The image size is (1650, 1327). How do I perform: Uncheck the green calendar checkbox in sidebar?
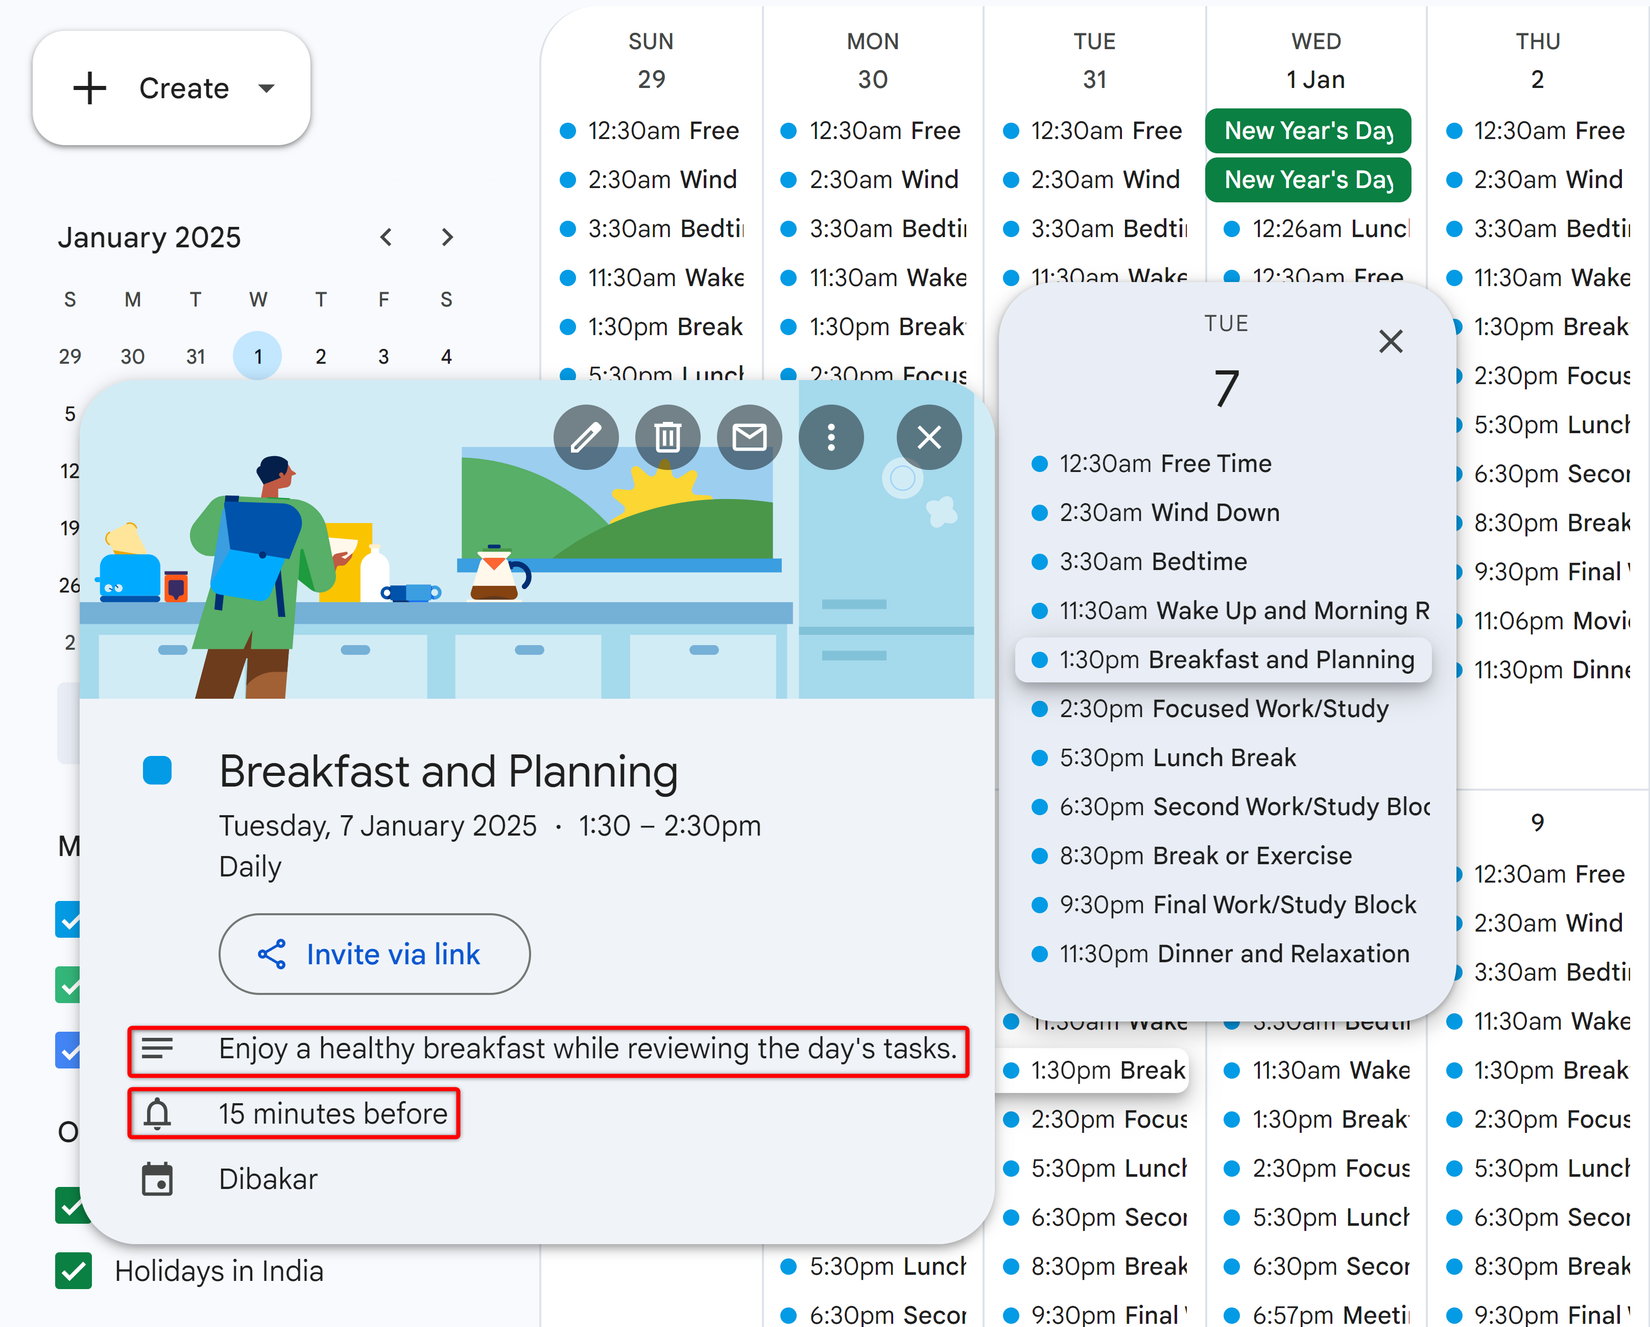tap(69, 985)
